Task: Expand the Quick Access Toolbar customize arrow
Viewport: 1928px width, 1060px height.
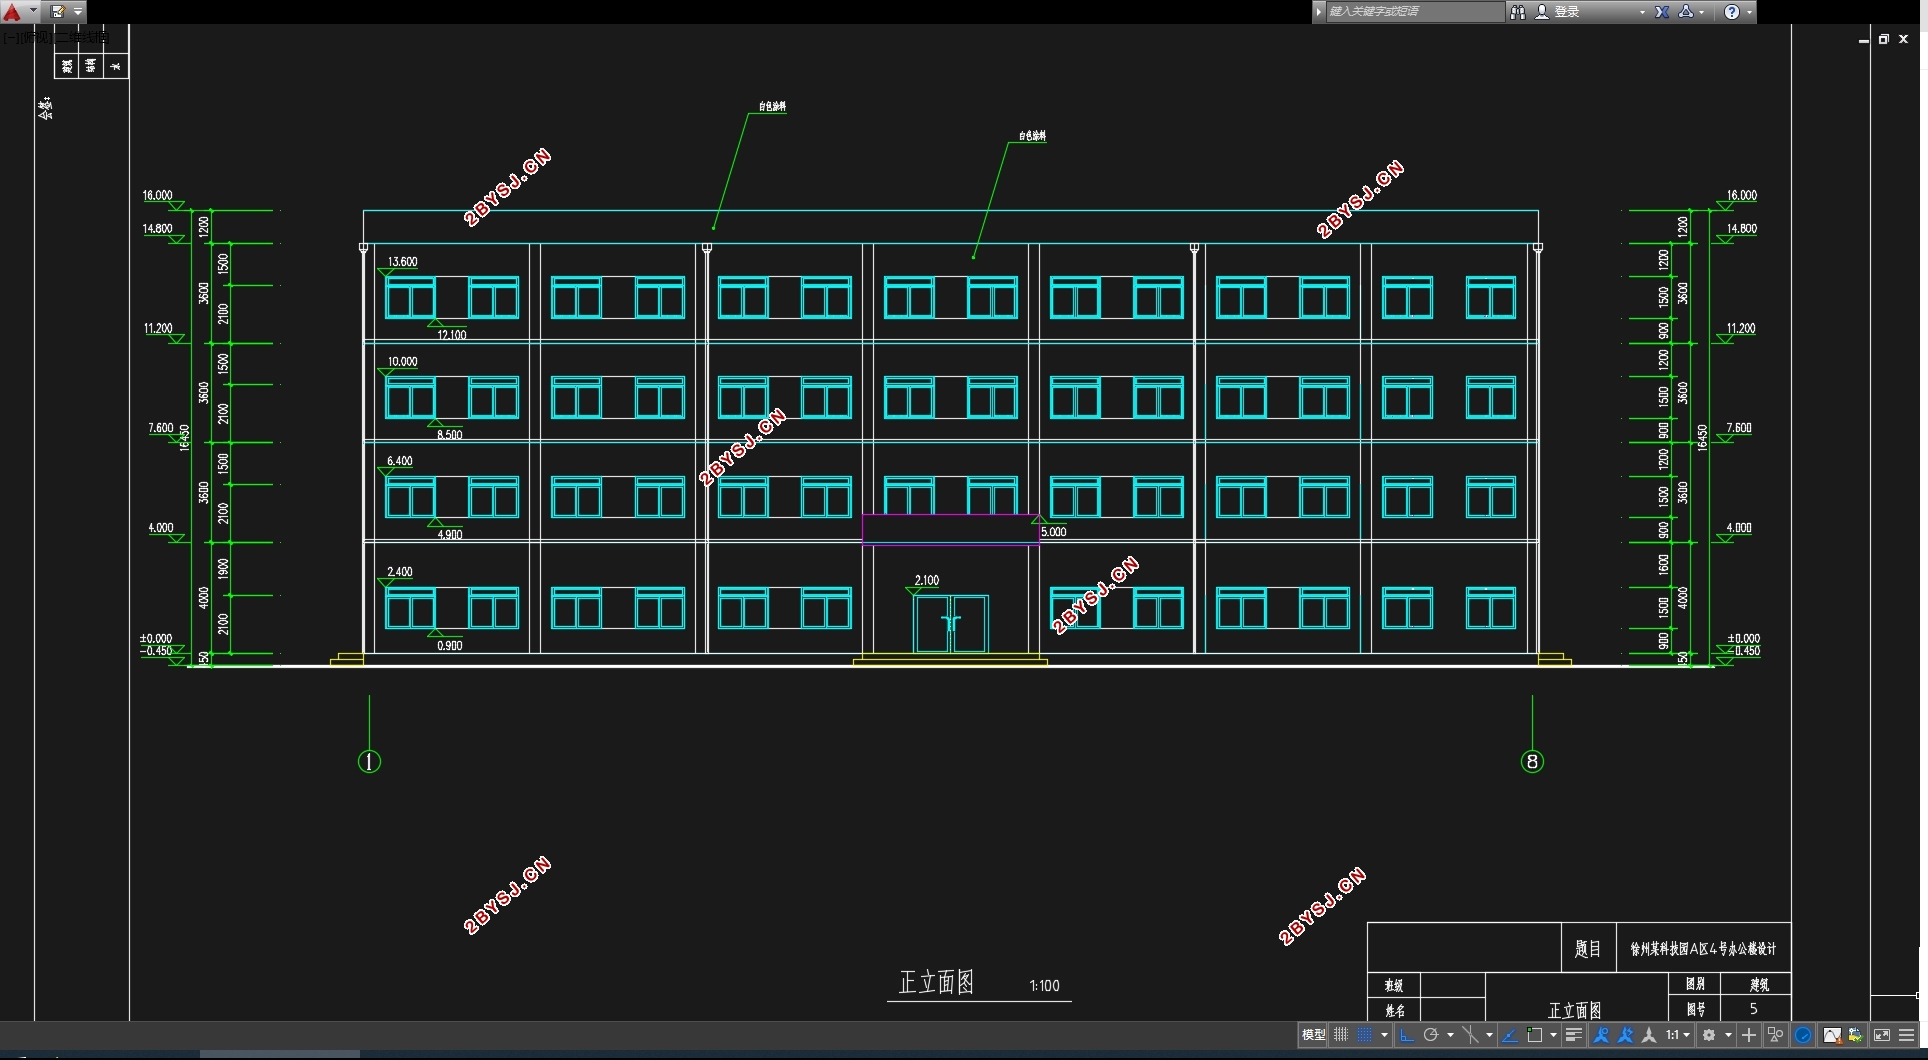Action: (x=78, y=12)
